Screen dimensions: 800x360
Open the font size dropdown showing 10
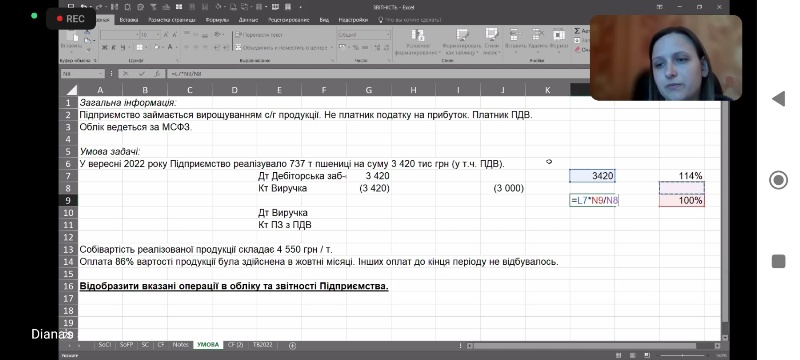coord(158,35)
